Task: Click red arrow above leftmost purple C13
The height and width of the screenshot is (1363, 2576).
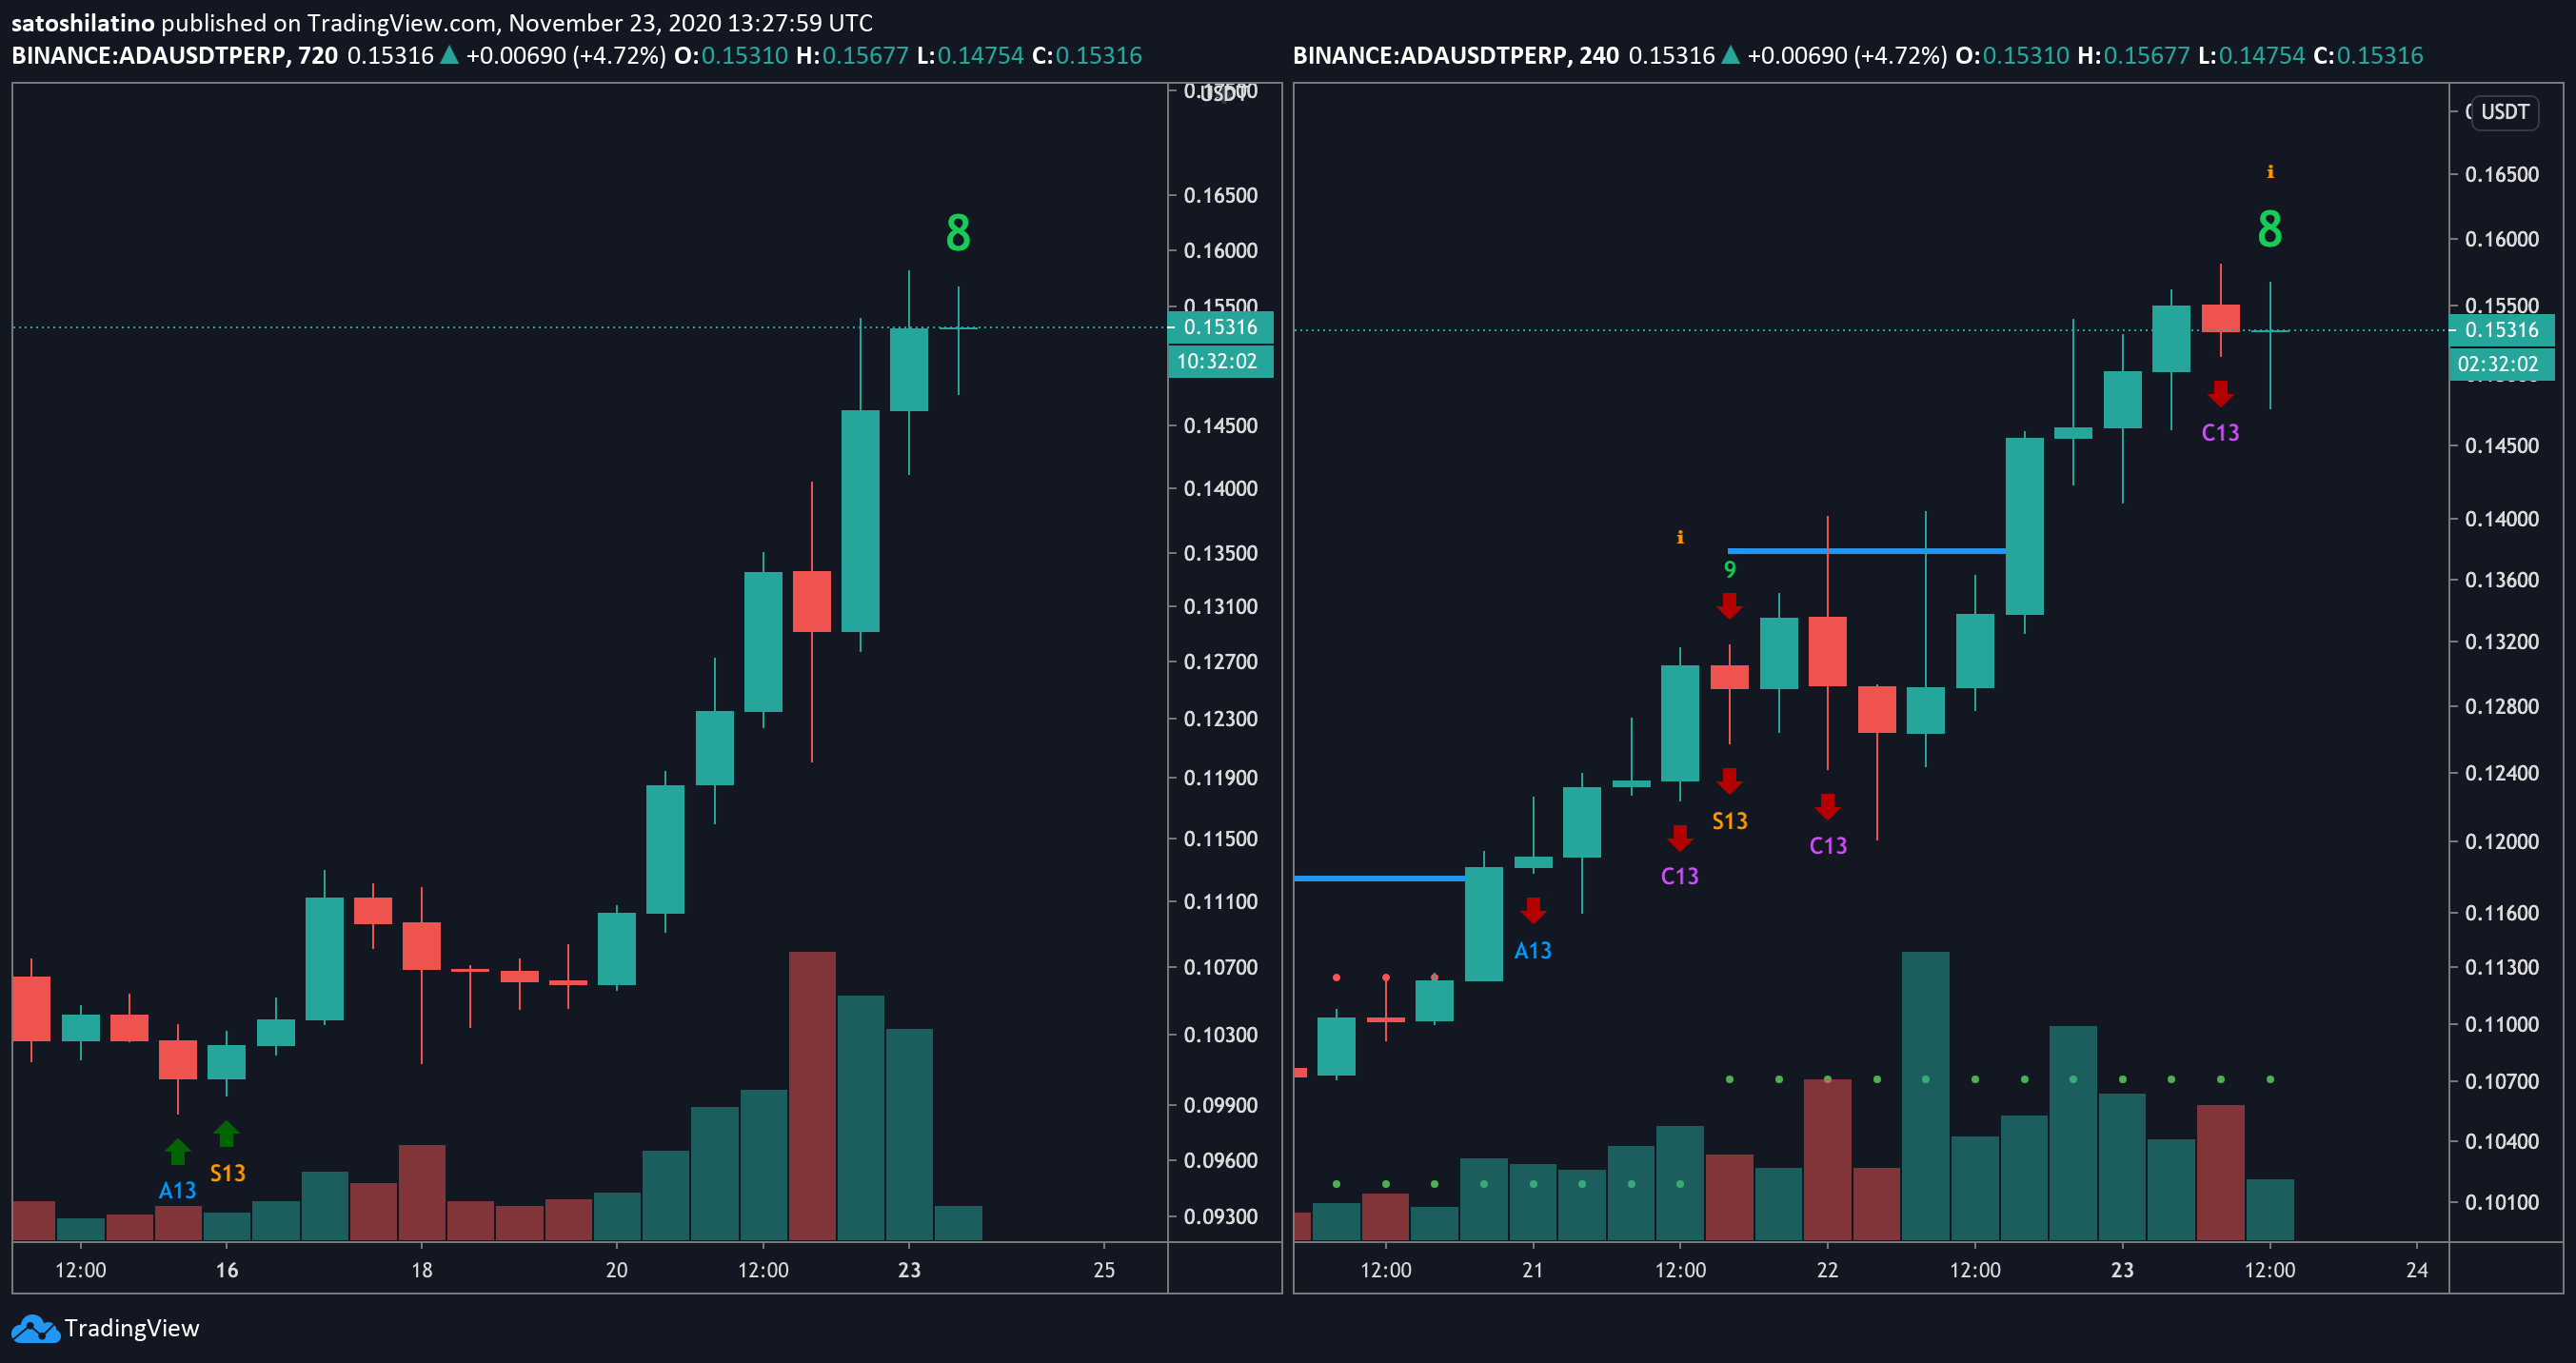Action: 1680,838
